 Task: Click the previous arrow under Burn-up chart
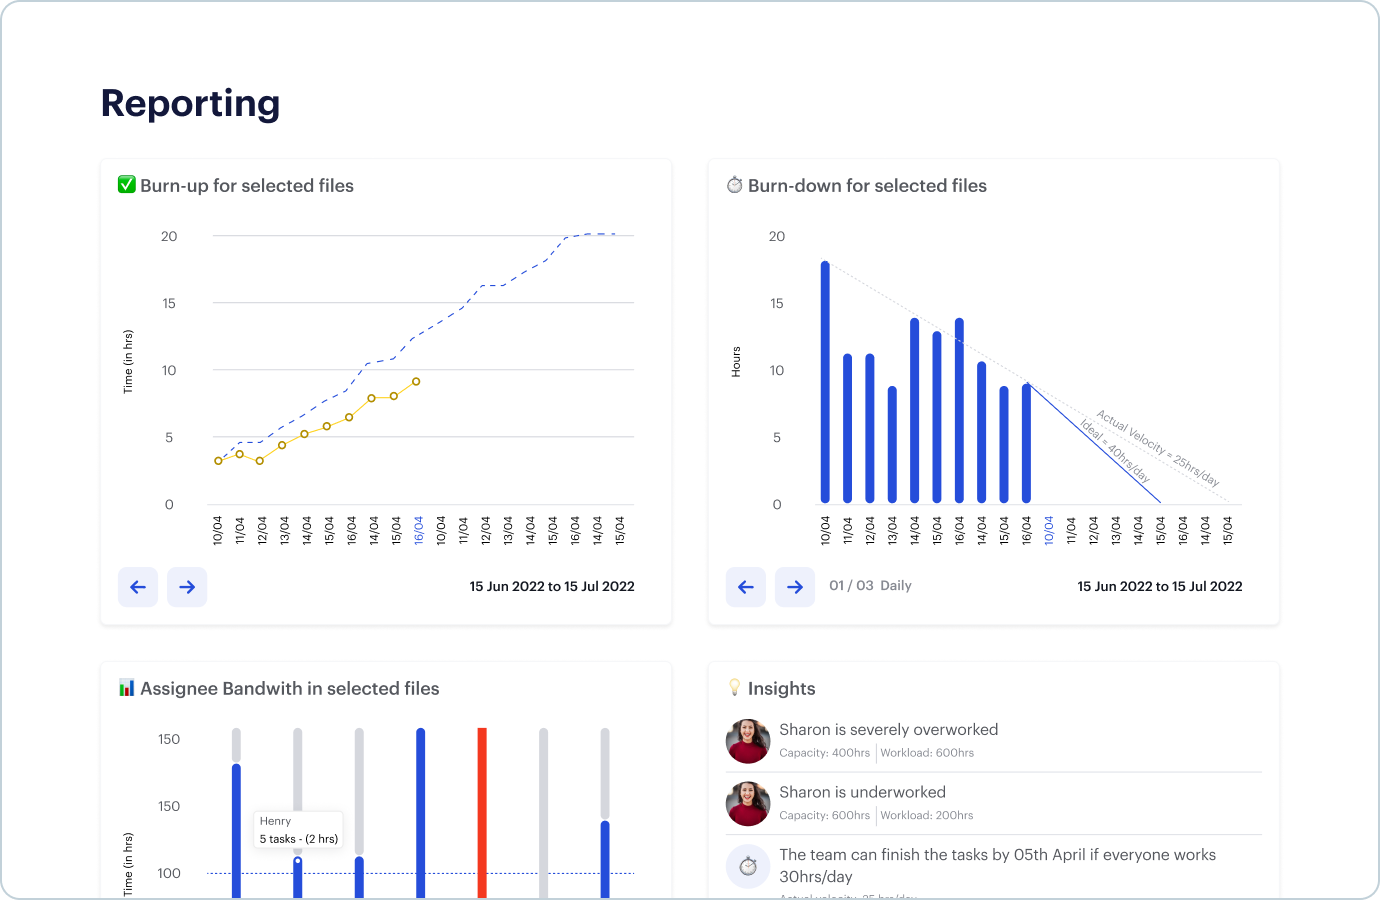(x=138, y=587)
